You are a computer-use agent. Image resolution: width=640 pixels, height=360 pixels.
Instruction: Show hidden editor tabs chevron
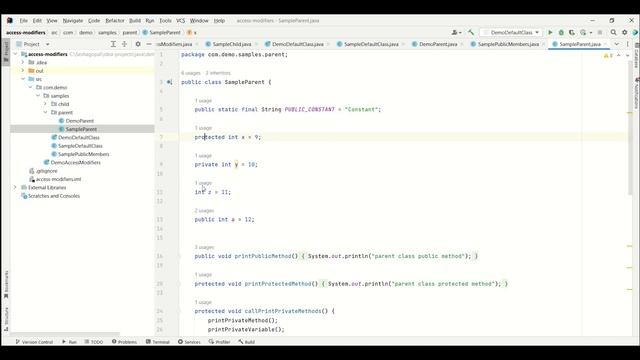[x=617, y=44]
